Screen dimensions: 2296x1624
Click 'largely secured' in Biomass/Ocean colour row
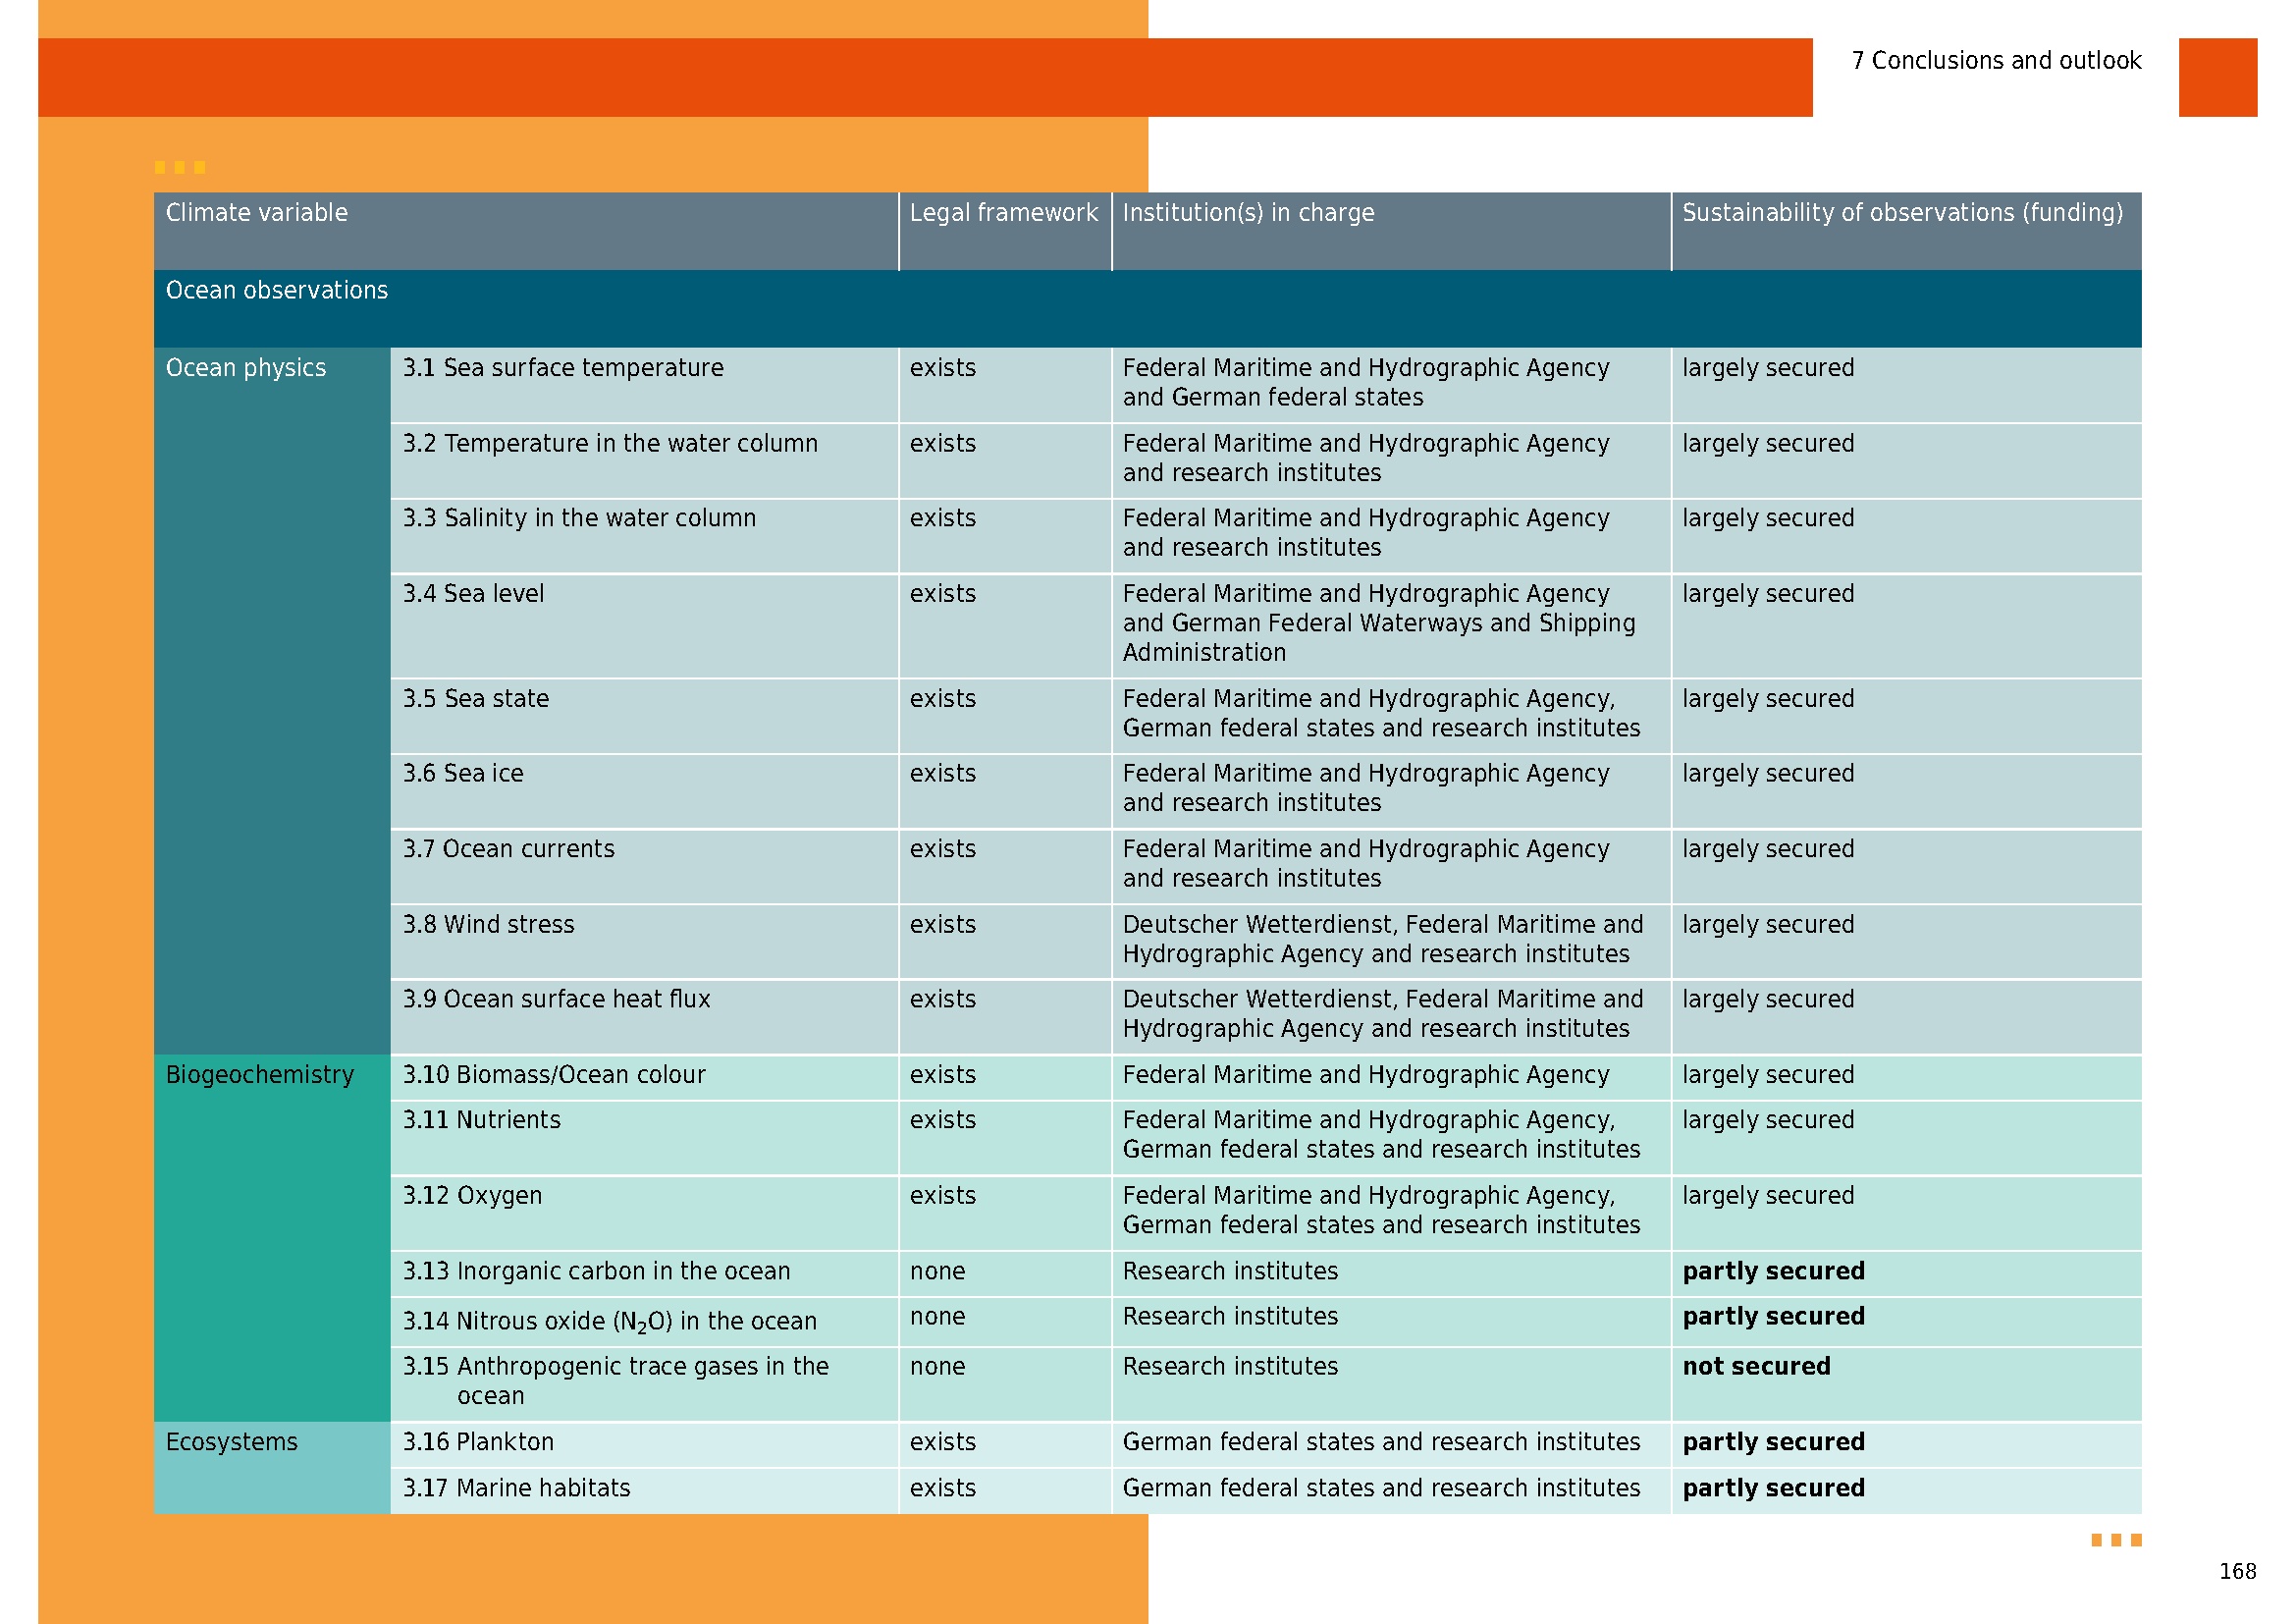(x=1768, y=1075)
